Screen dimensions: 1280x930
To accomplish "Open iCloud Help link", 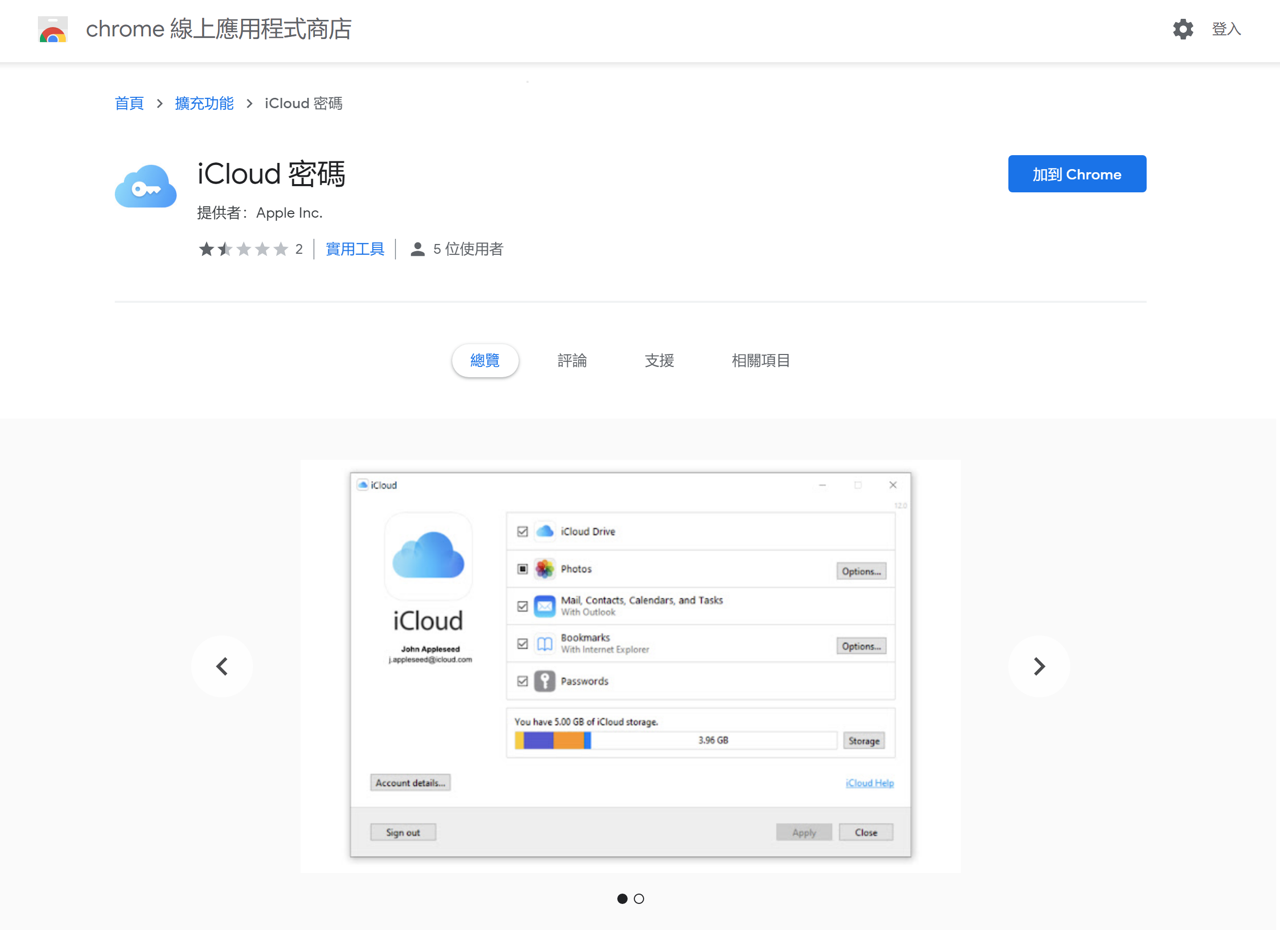I will pos(870,783).
